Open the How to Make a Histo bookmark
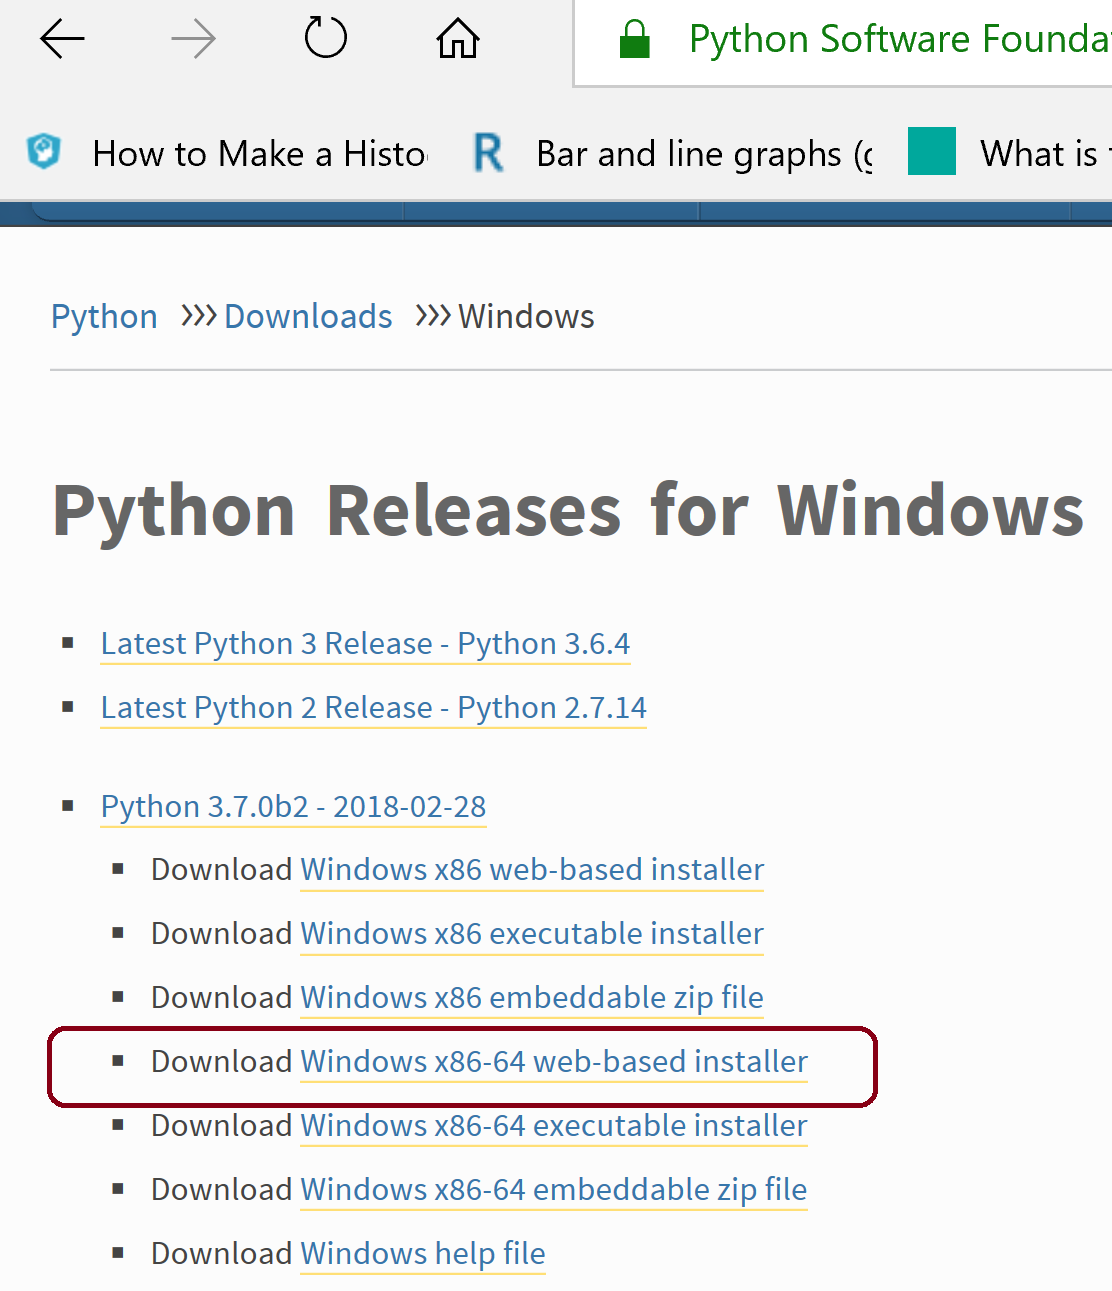 [258, 154]
